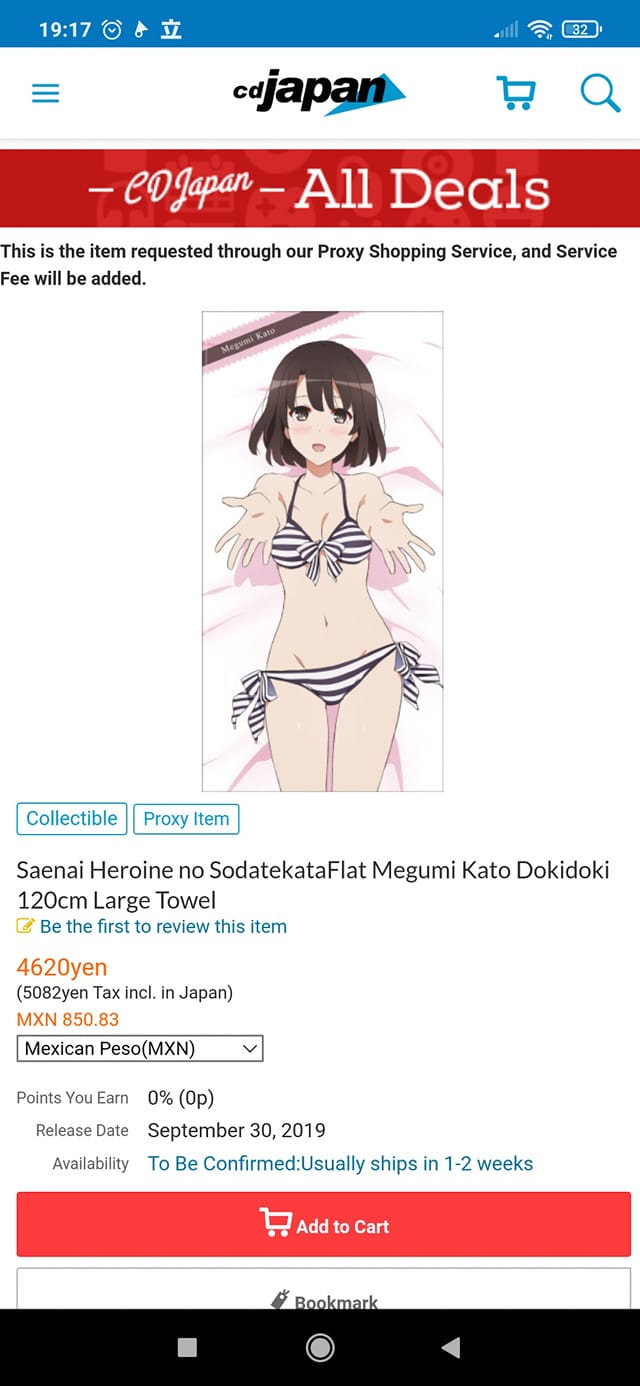The image size is (640, 1386).
Task: Tap the Android back triangle
Action: [x=451, y=1347]
